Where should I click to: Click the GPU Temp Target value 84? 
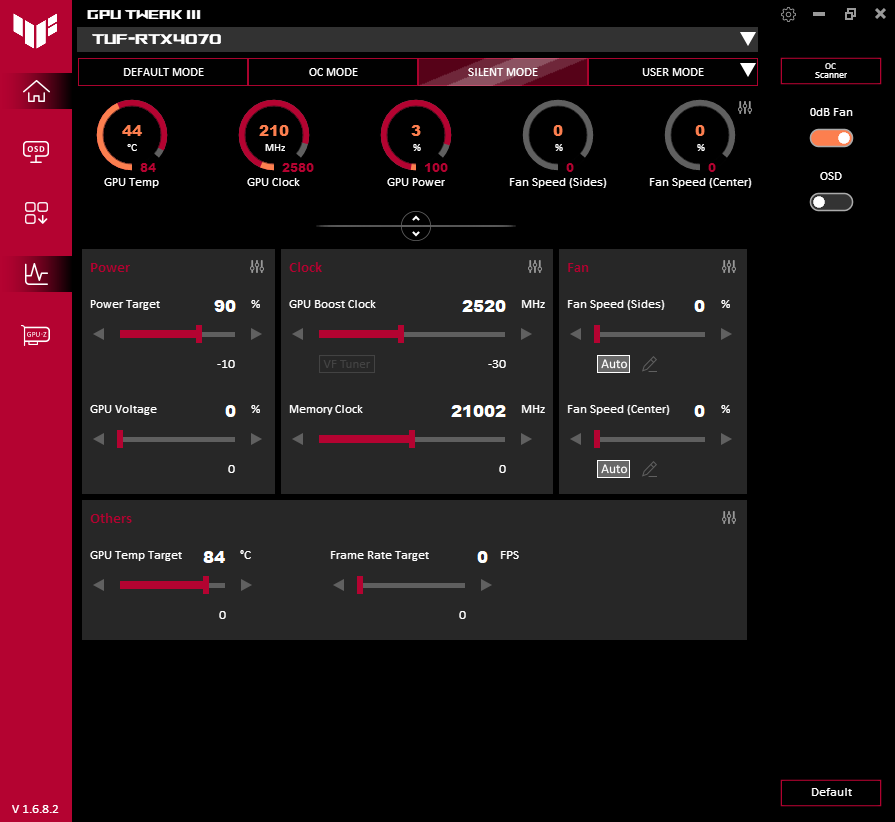tap(214, 557)
